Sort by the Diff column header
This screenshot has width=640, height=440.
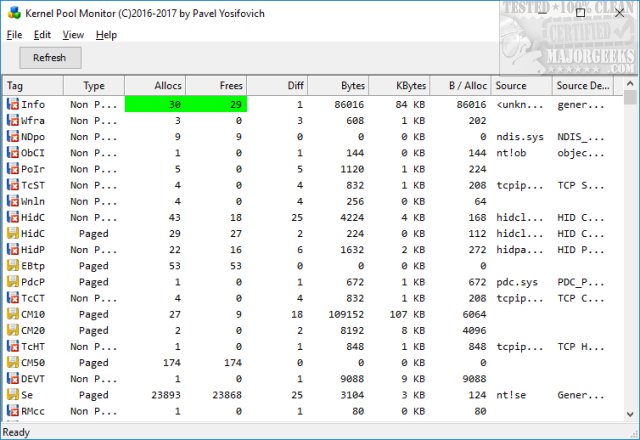click(278, 86)
